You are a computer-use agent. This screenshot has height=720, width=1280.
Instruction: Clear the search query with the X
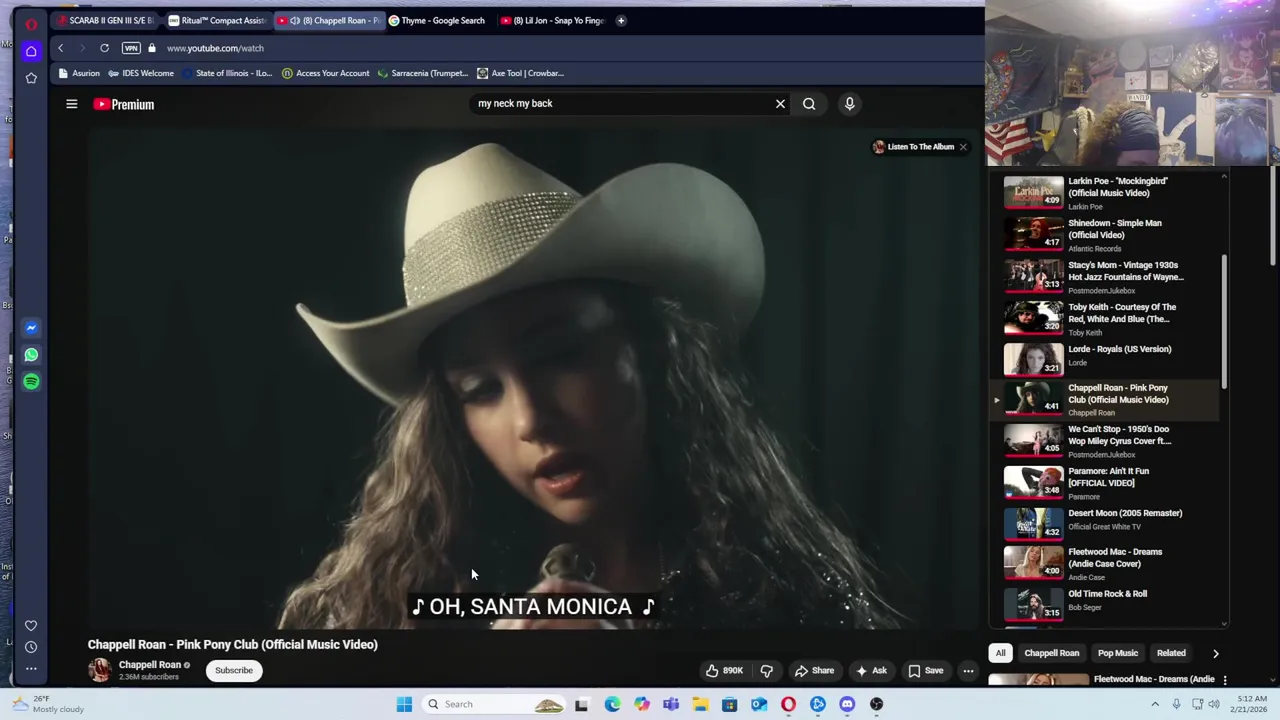tap(780, 103)
